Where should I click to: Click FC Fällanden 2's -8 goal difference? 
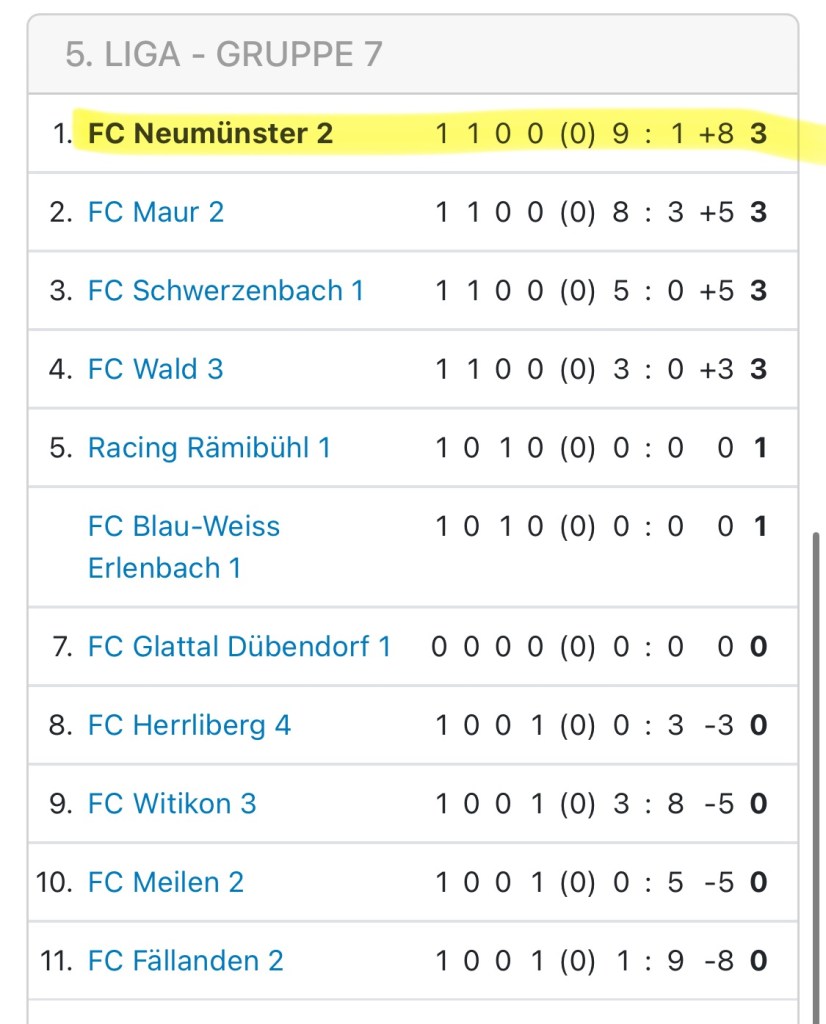click(x=718, y=961)
